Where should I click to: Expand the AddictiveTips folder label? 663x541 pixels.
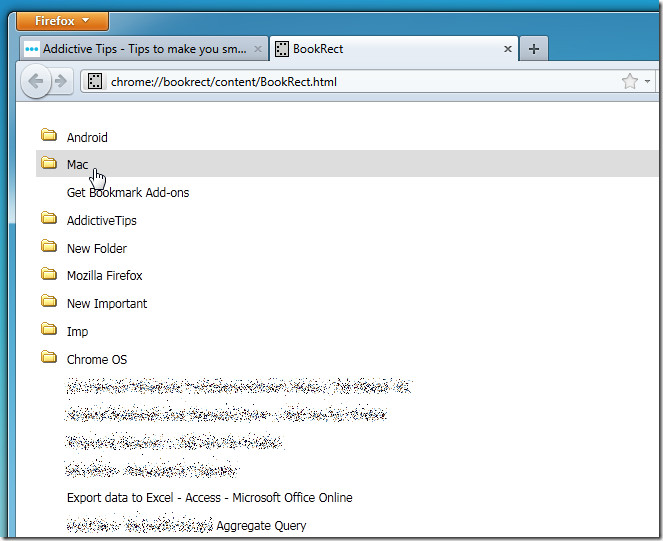coord(102,221)
